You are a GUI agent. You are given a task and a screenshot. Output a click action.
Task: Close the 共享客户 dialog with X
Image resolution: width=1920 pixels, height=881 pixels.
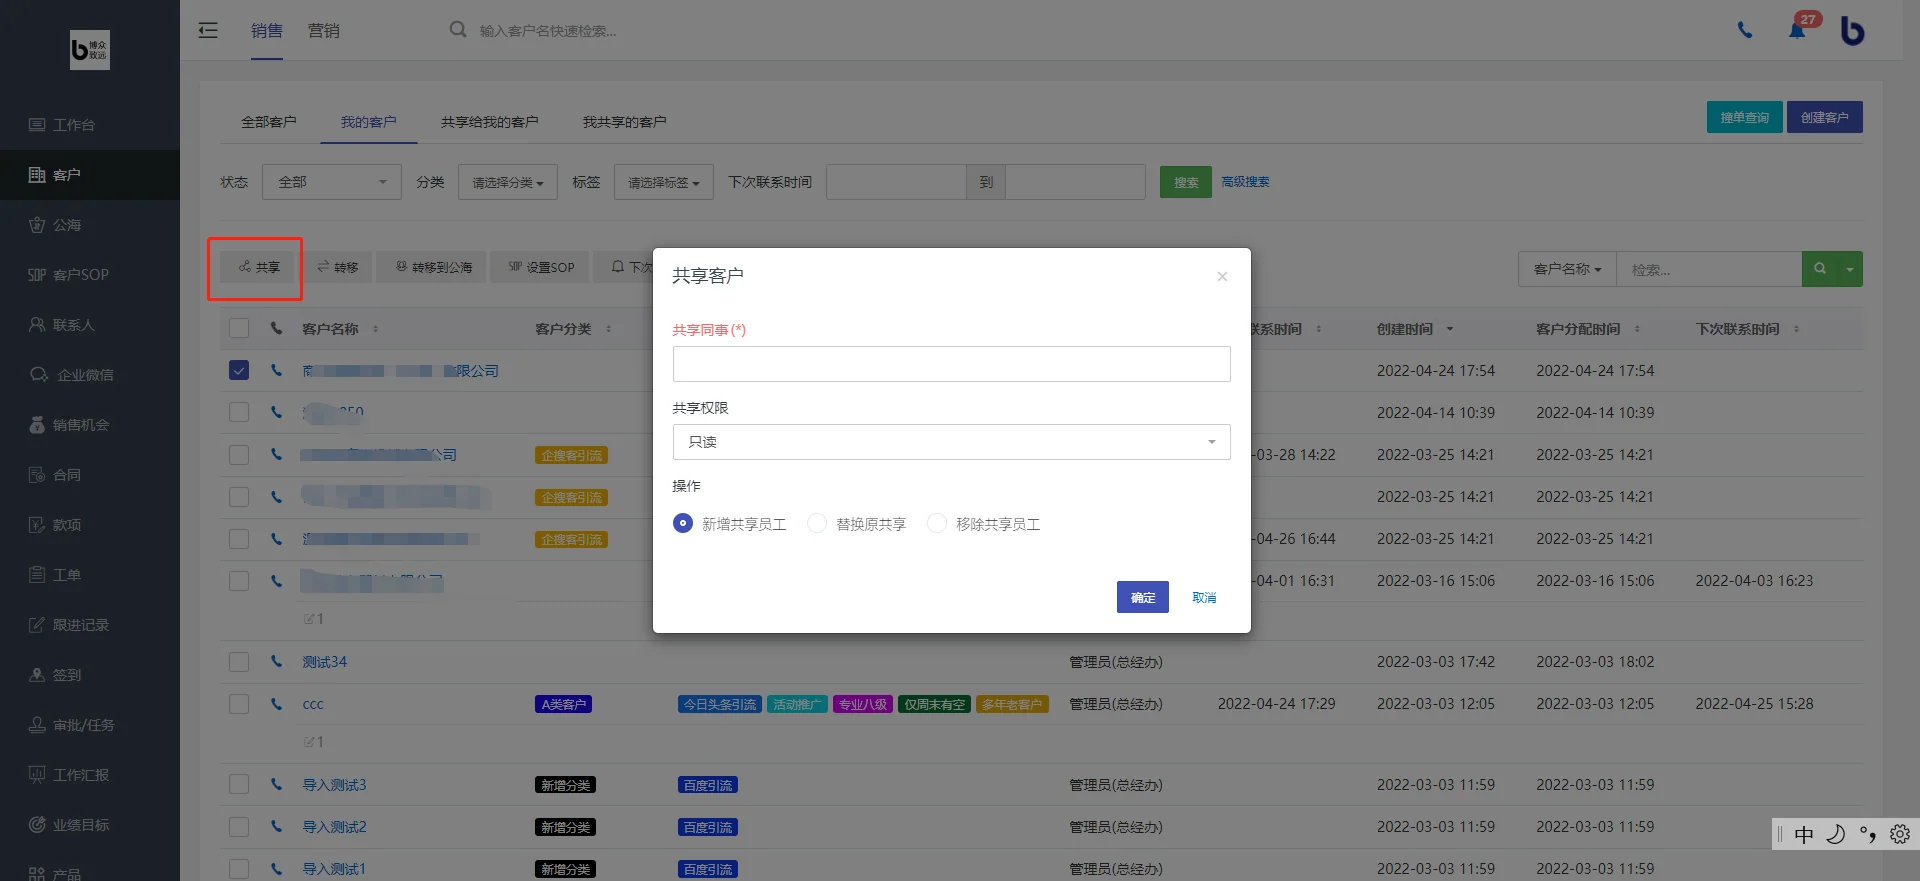click(x=1222, y=276)
